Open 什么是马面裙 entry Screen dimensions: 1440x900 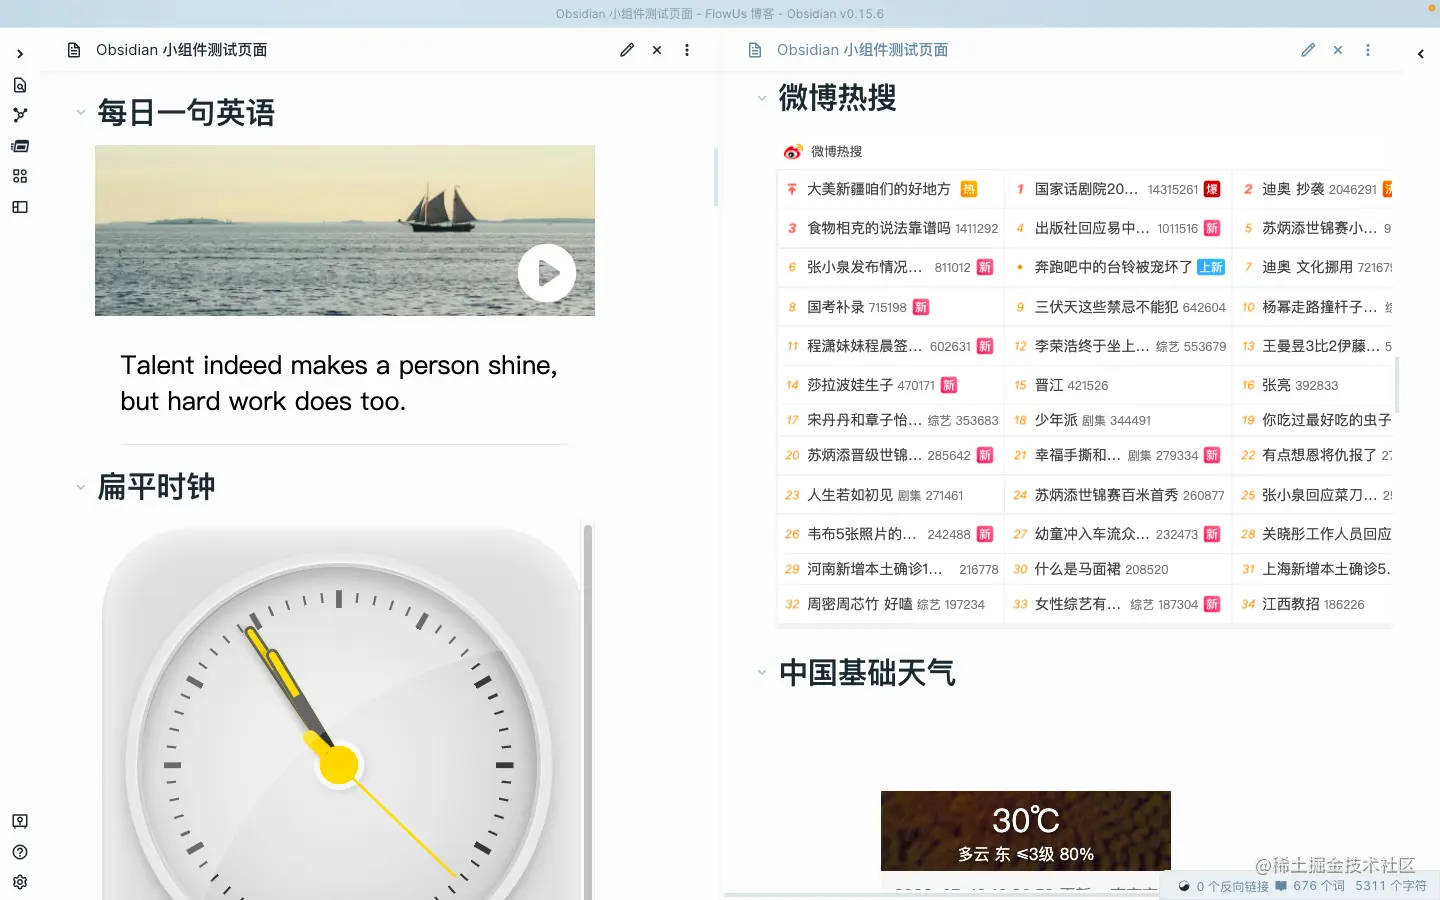[x=1078, y=569]
